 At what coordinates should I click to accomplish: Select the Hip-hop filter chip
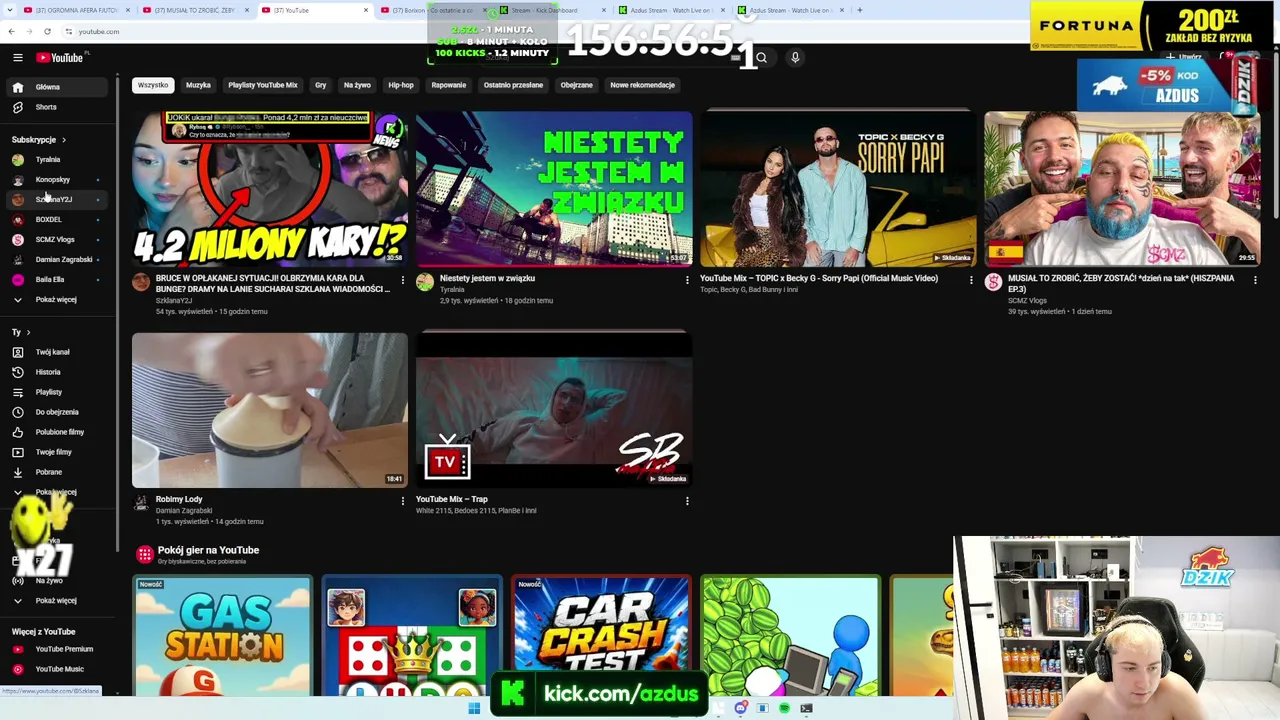(x=401, y=85)
